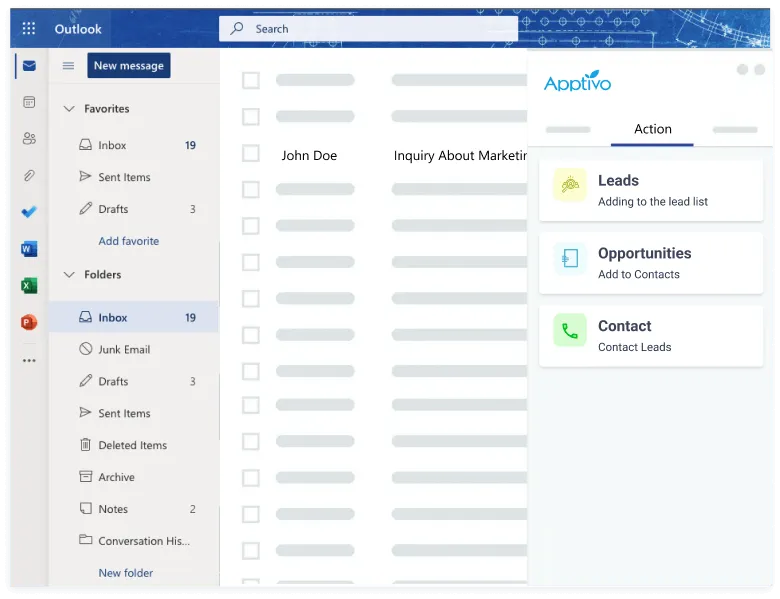Click Add favorite link

point(129,241)
